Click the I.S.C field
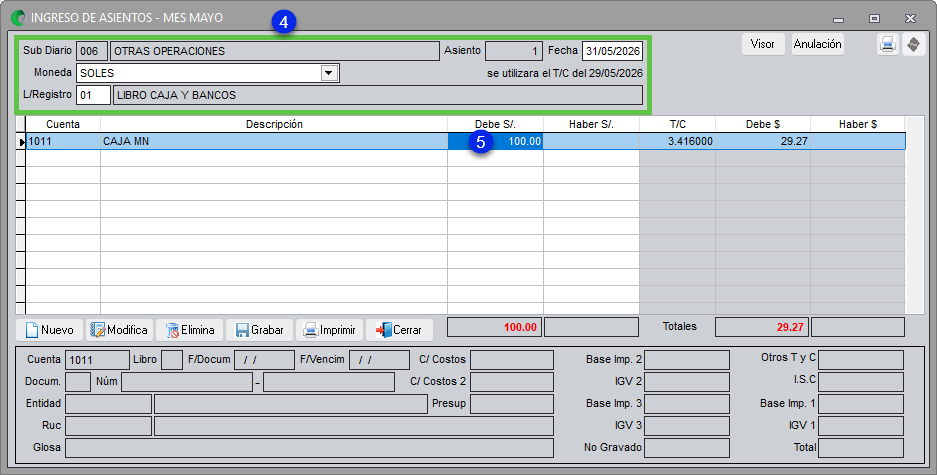The height and width of the screenshot is (475, 937). pos(861,382)
